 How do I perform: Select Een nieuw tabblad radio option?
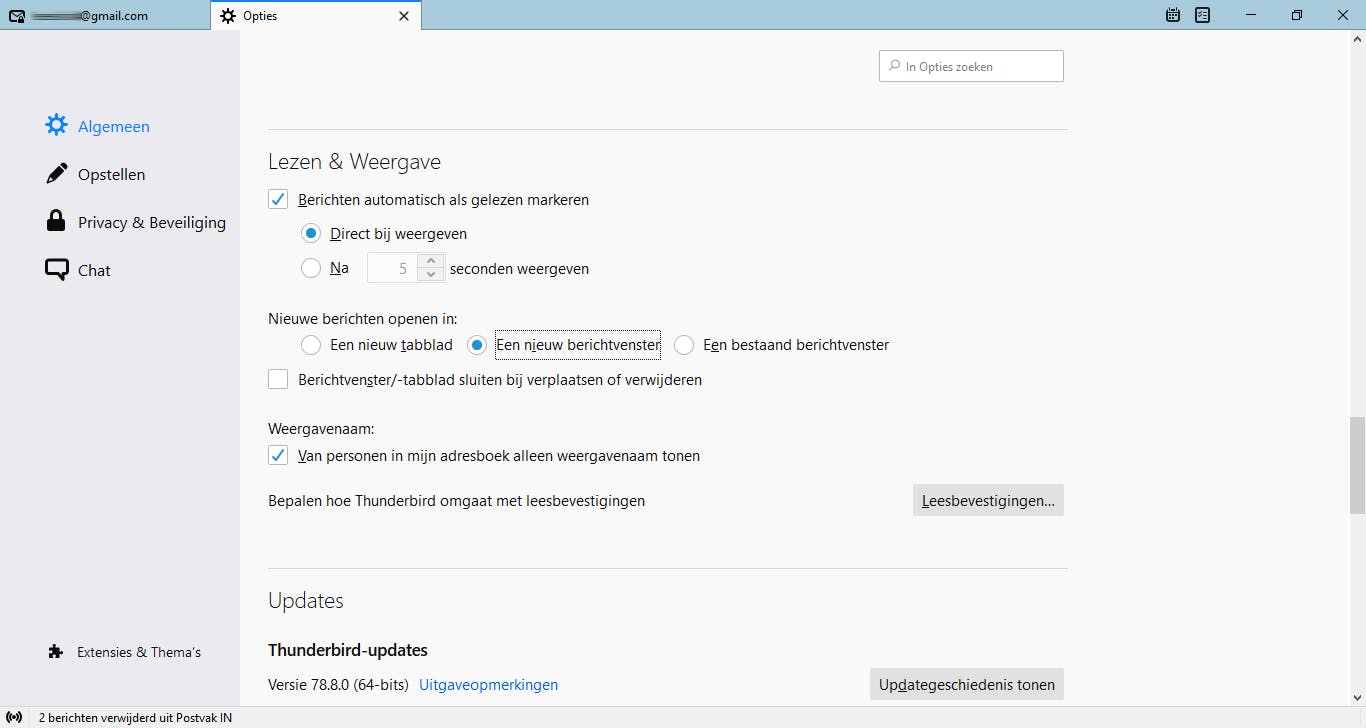click(311, 345)
